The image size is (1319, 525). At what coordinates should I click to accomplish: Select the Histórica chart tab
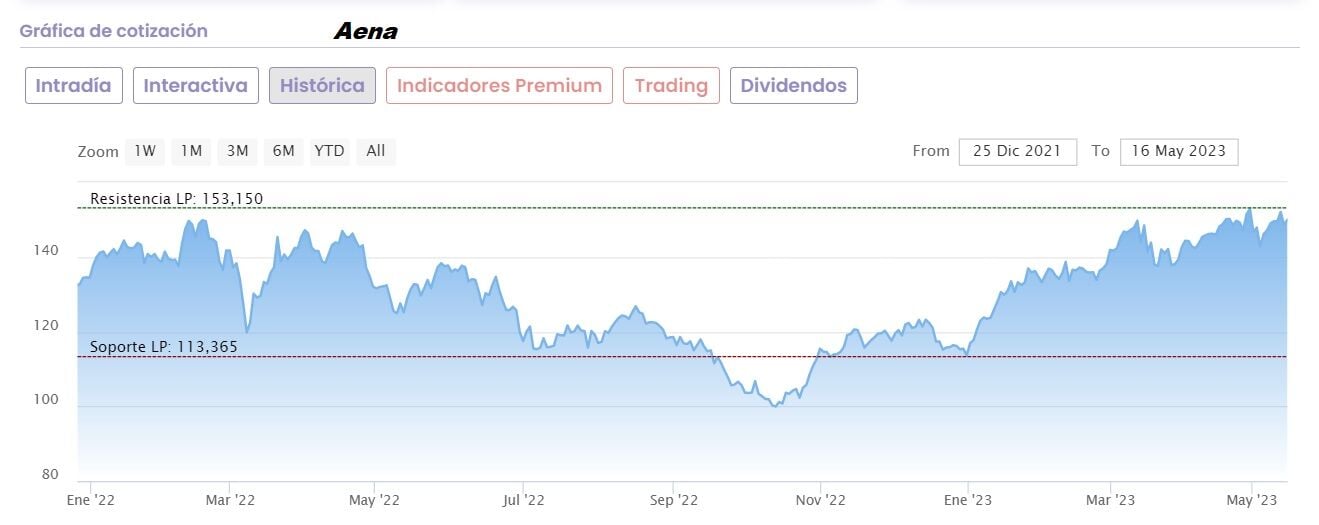point(322,86)
